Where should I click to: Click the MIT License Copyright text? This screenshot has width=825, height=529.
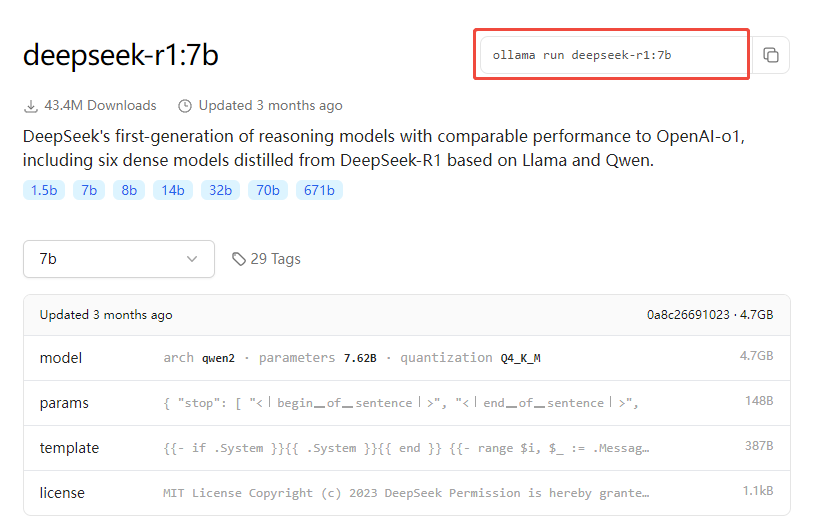pos(406,493)
